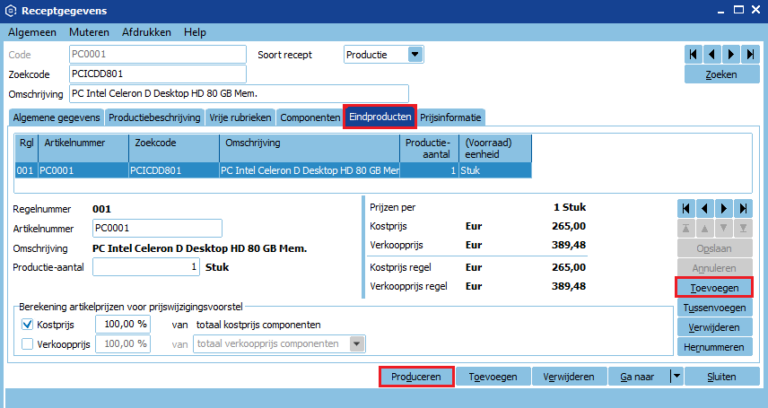
Task: Jump to last line arrow beside Prijzen per
Action: 743,208
